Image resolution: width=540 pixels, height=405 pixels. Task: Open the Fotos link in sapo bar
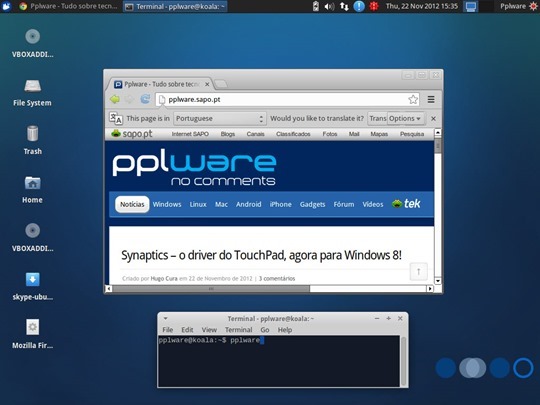coord(330,134)
